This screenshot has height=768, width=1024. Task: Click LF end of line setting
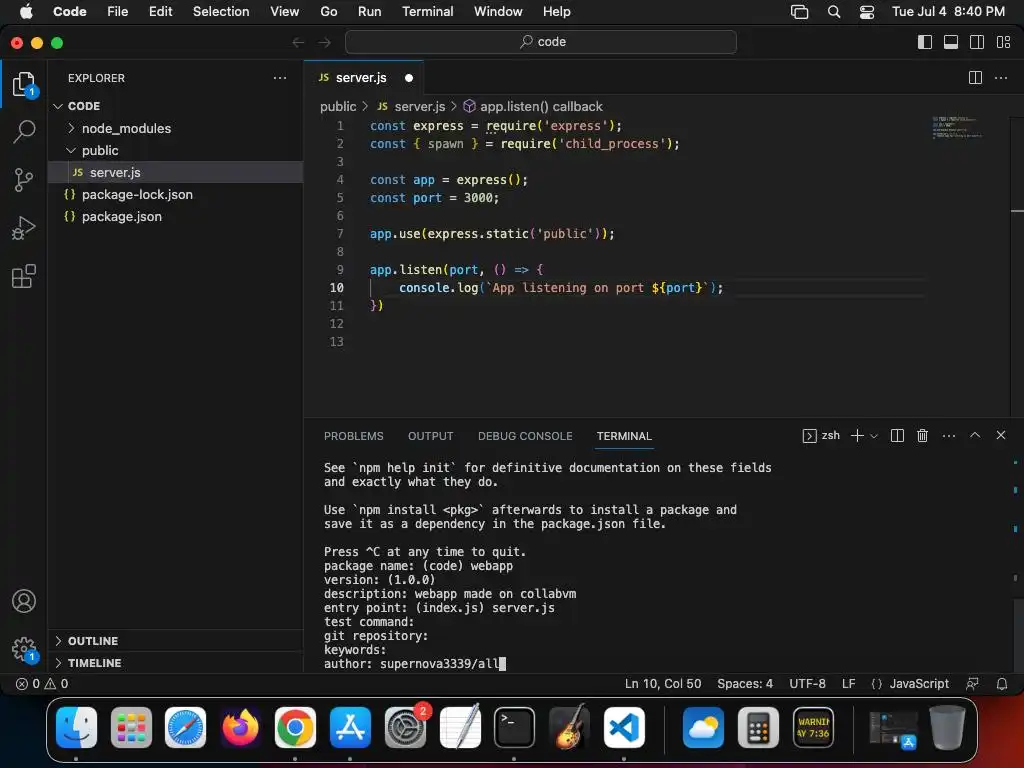[x=848, y=684]
